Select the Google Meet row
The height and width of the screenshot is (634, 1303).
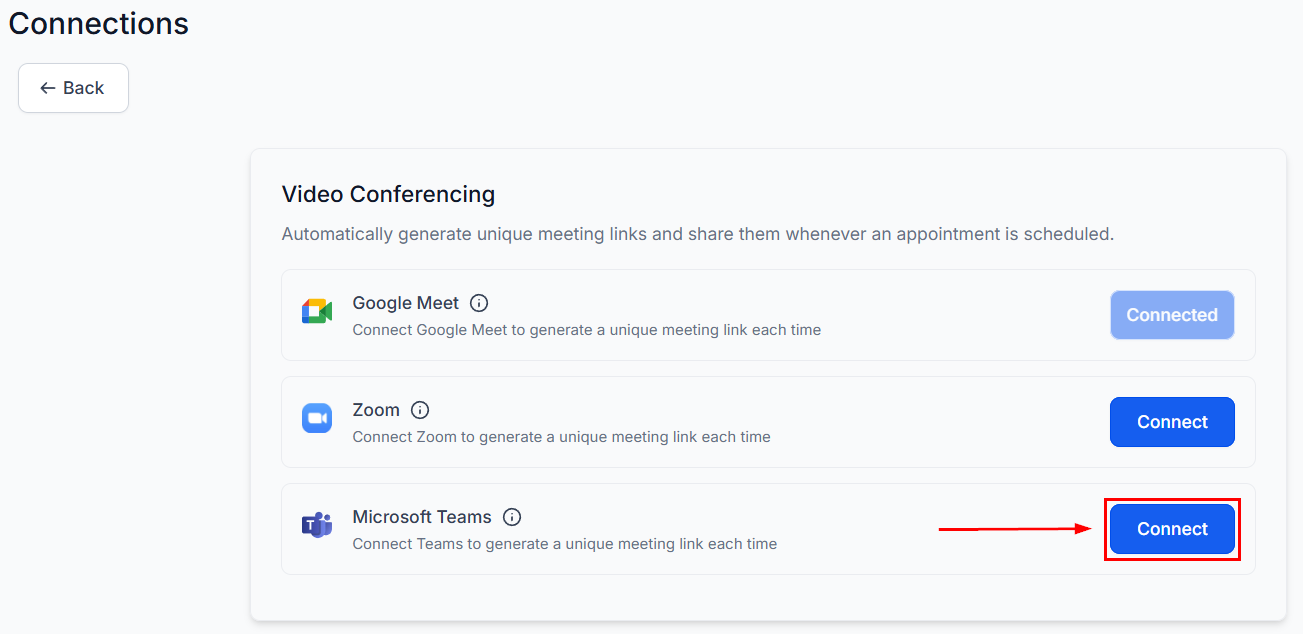(x=768, y=315)
